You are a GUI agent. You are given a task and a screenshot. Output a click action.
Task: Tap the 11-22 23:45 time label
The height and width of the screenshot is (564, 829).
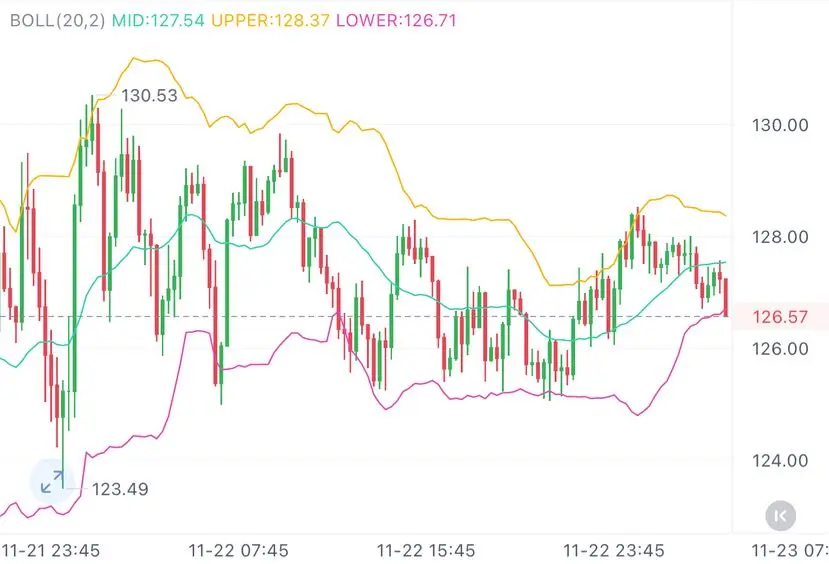(x=614, y=550)
